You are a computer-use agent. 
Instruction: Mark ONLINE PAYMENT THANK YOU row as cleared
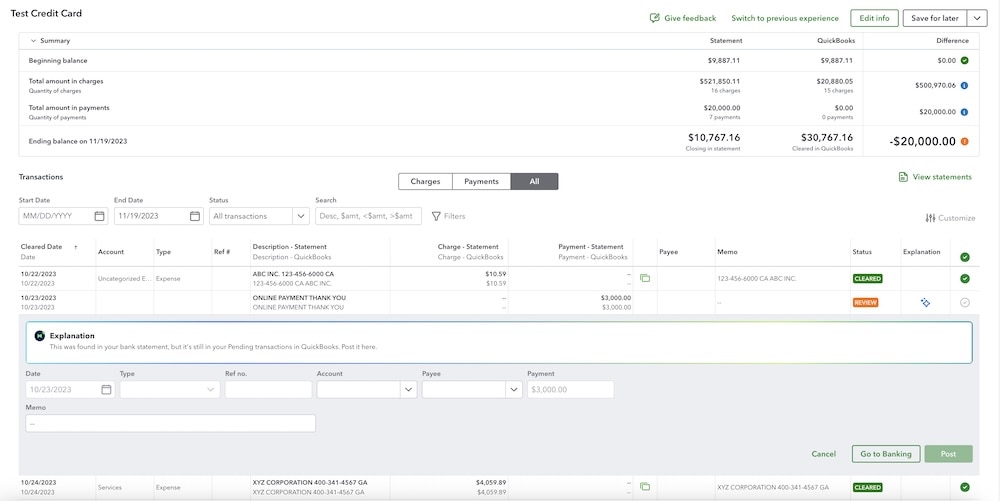pos(964,303)
